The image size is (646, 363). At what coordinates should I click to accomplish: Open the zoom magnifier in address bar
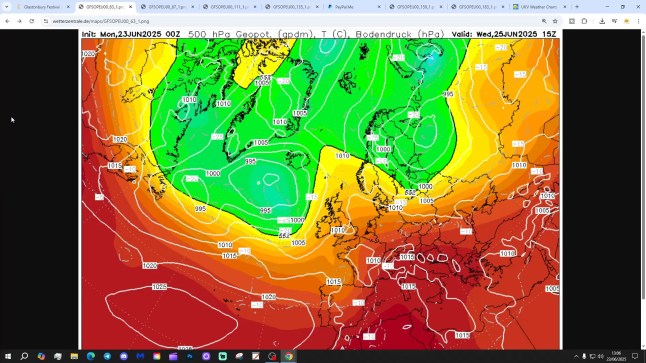point(544,21)
